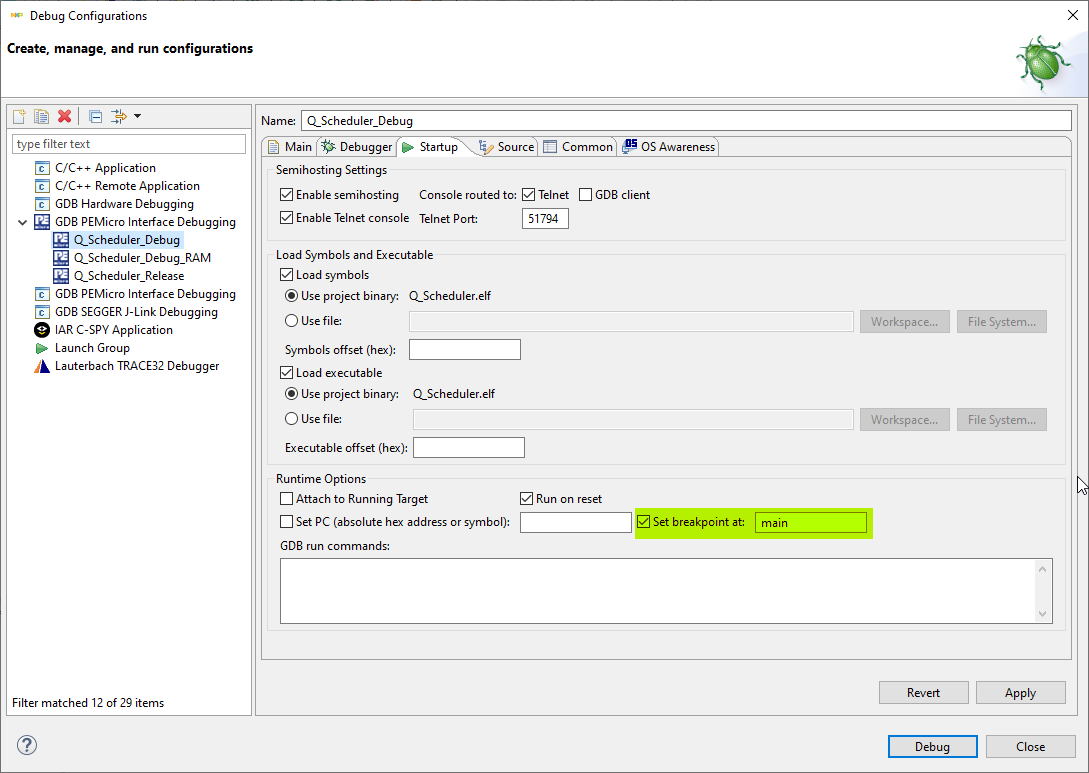
Task: Check Attach to Running Target
Action: [x=286, y=498]
